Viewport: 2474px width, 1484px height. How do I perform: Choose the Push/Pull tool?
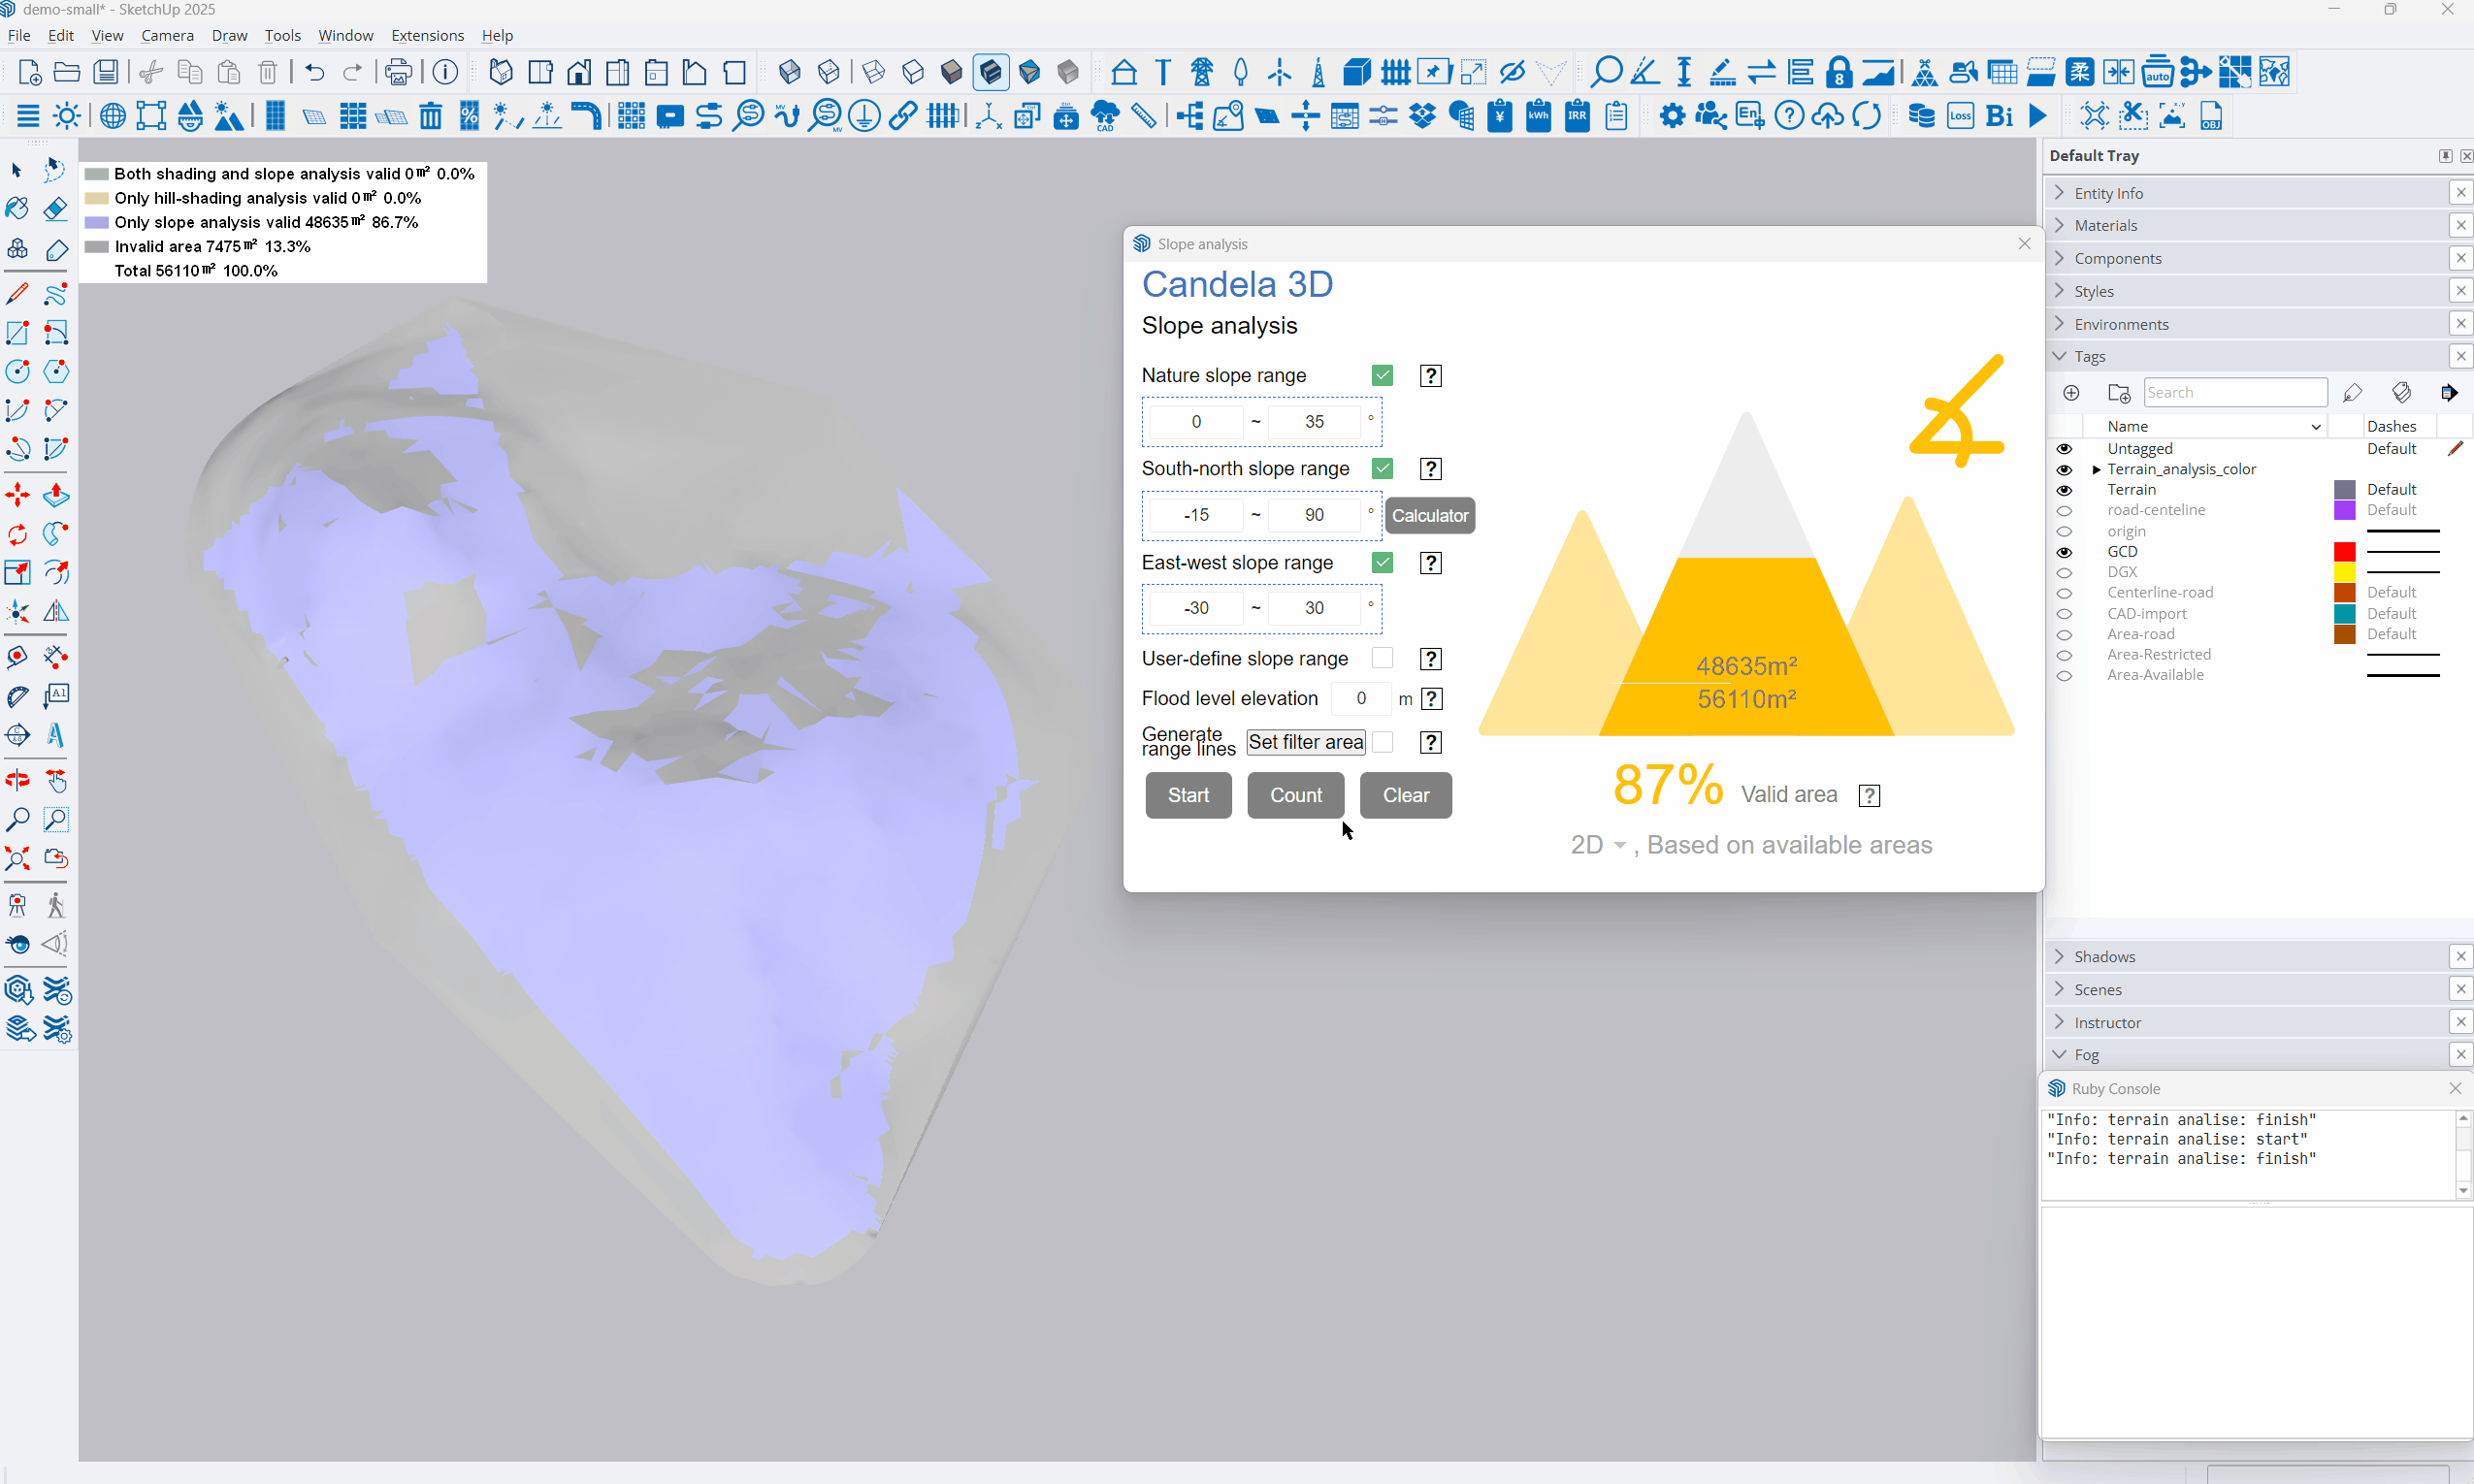click(56, 495)
